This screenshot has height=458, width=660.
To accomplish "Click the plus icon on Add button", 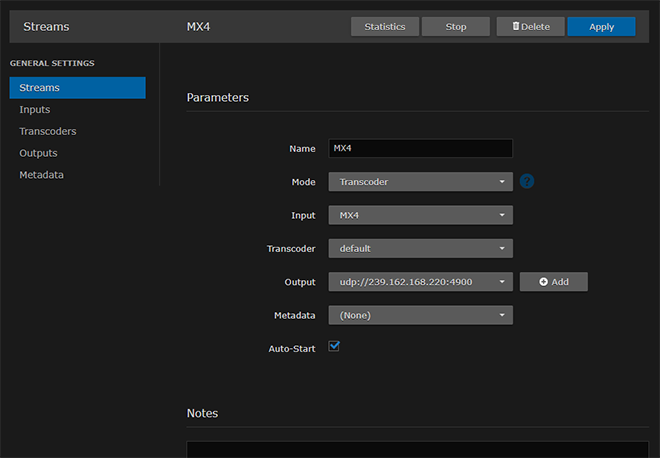I will coord(544,282).
